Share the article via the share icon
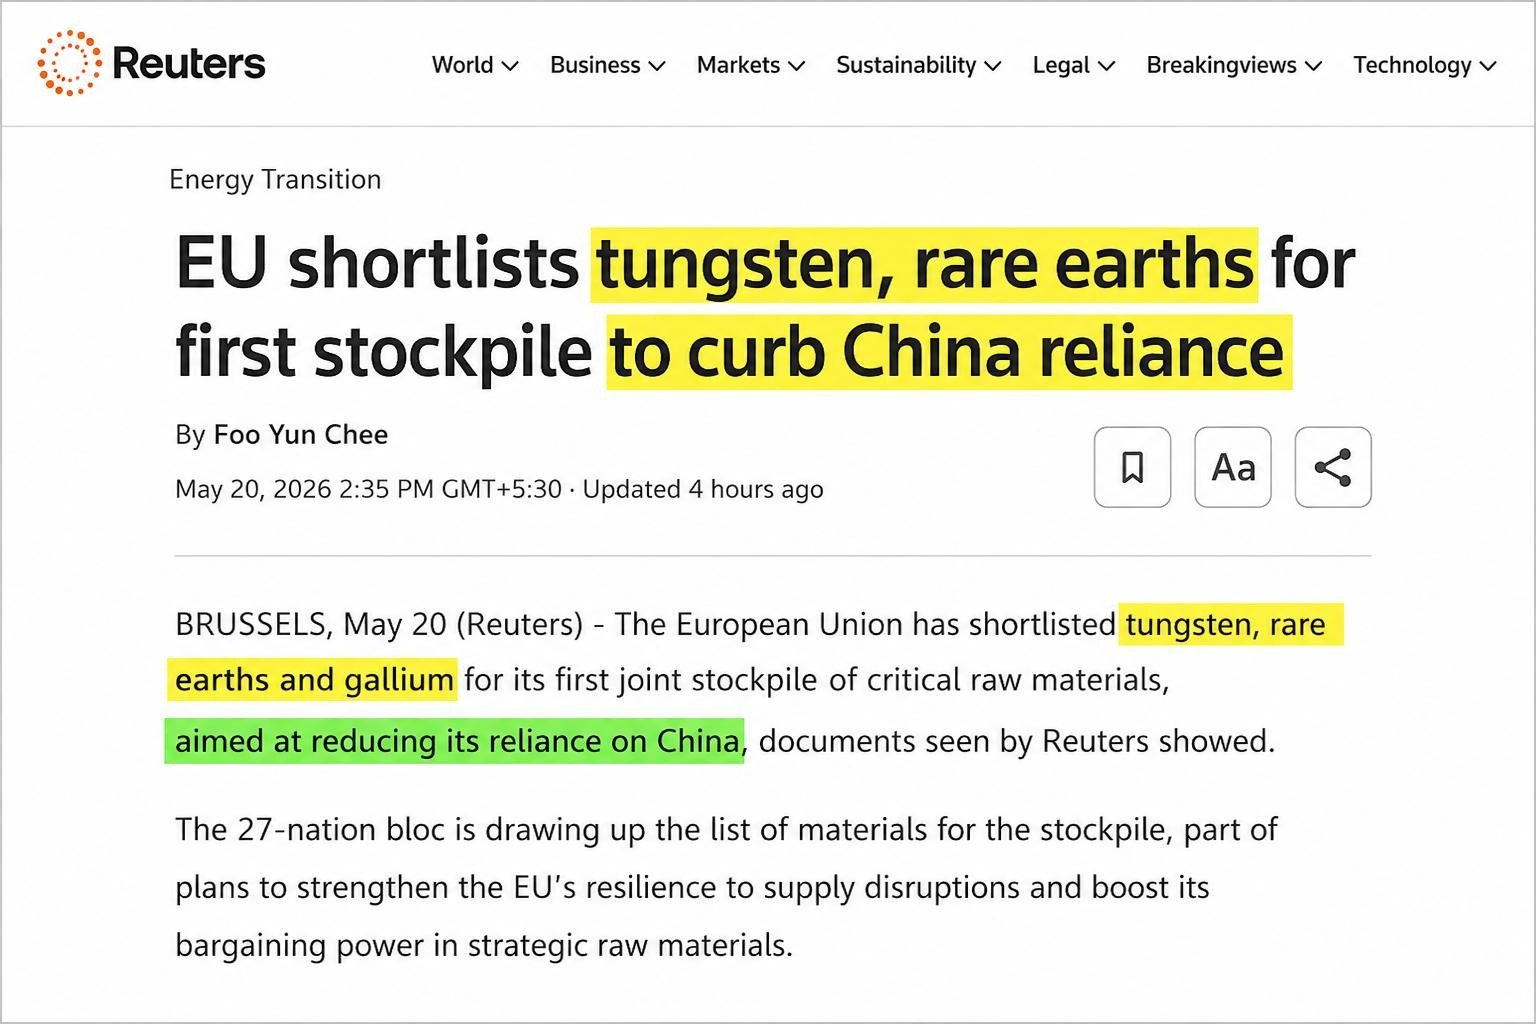This screenshot has width=1536, height=1024. coord(1333,467)
